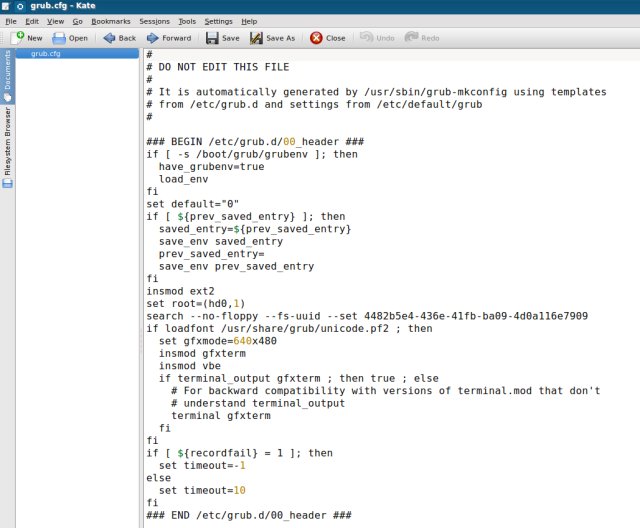Click the 'set gfxmode=640x480' line

pyautogui.click(x=218, y=341)
